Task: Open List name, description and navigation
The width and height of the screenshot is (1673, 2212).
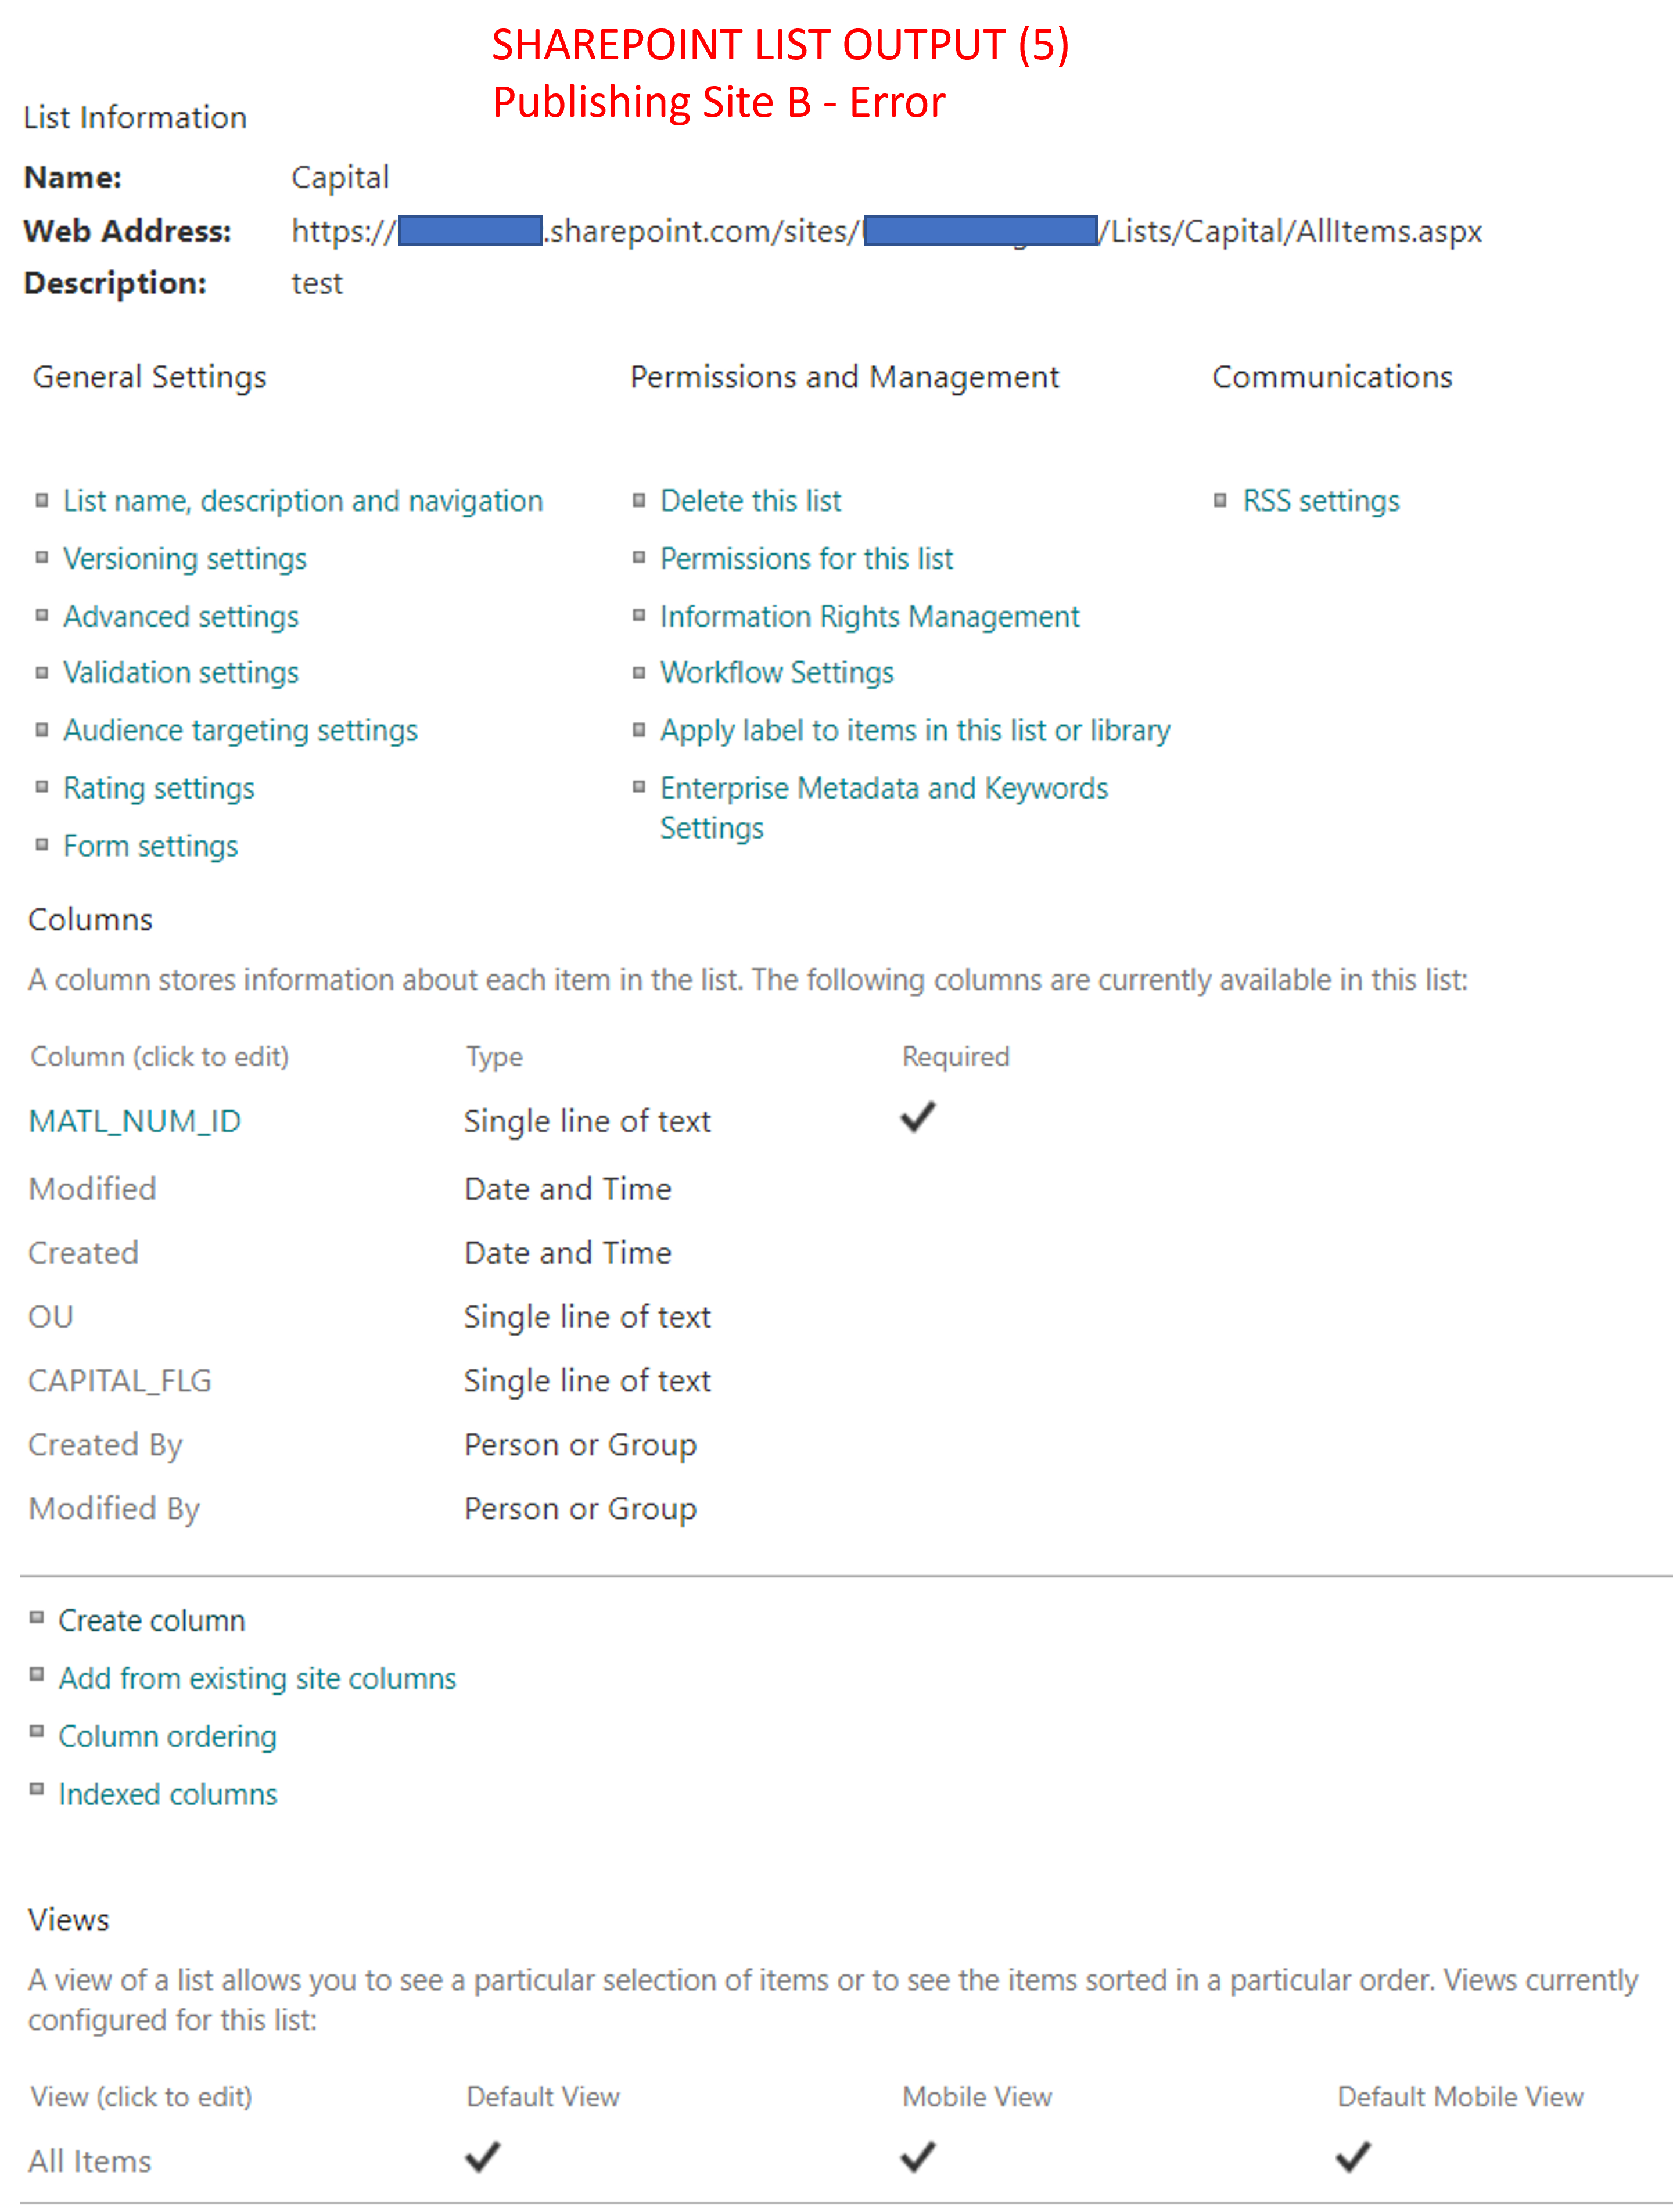Action: 302,500
